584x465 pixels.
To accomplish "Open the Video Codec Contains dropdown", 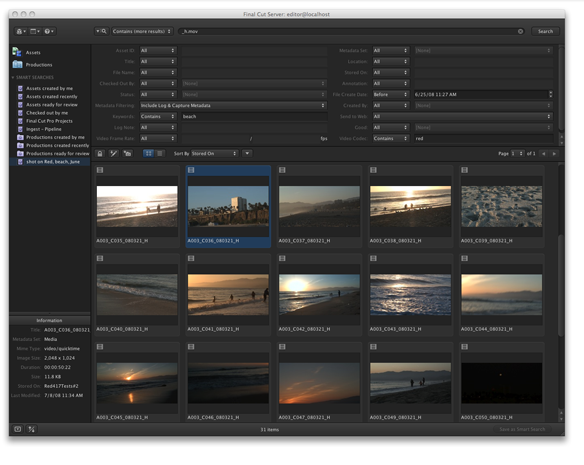I will (391, 139).
